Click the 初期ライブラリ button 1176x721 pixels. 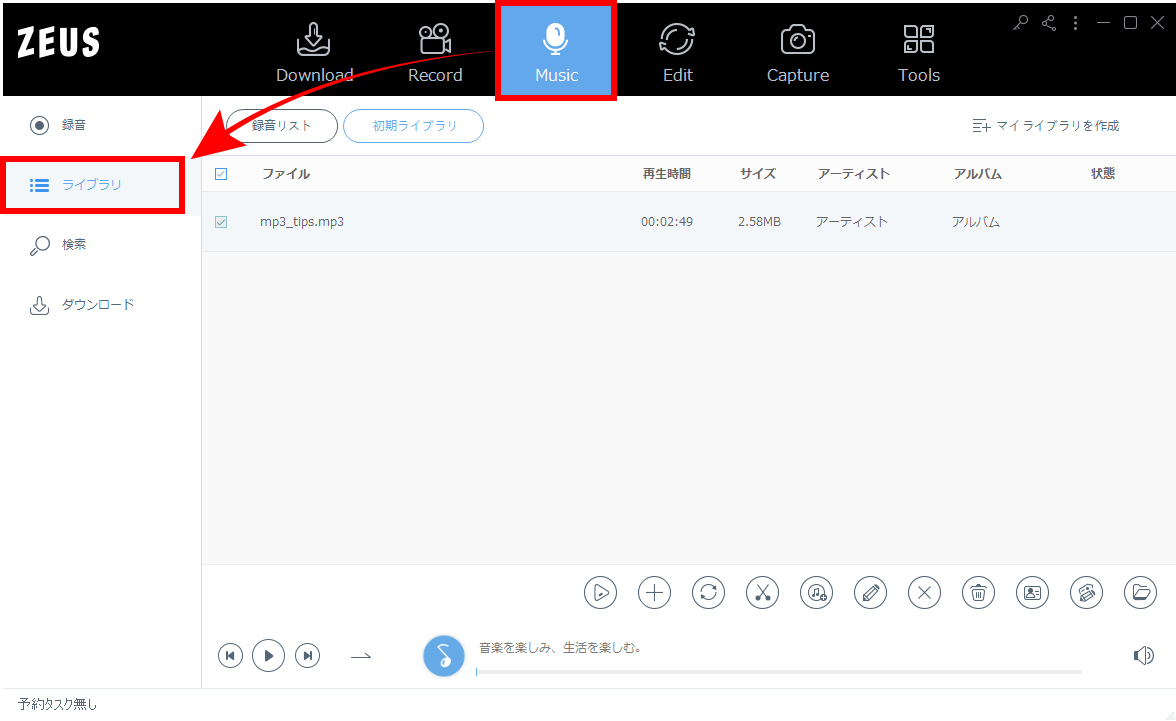(413, 126)
